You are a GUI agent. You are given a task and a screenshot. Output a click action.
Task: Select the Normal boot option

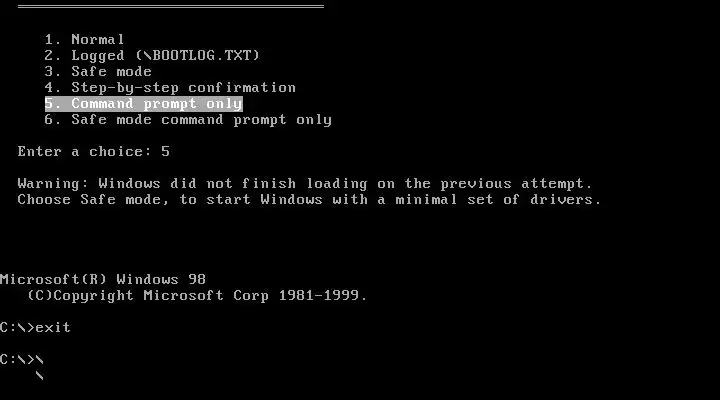pyautogui.click(x=84, y=39)
